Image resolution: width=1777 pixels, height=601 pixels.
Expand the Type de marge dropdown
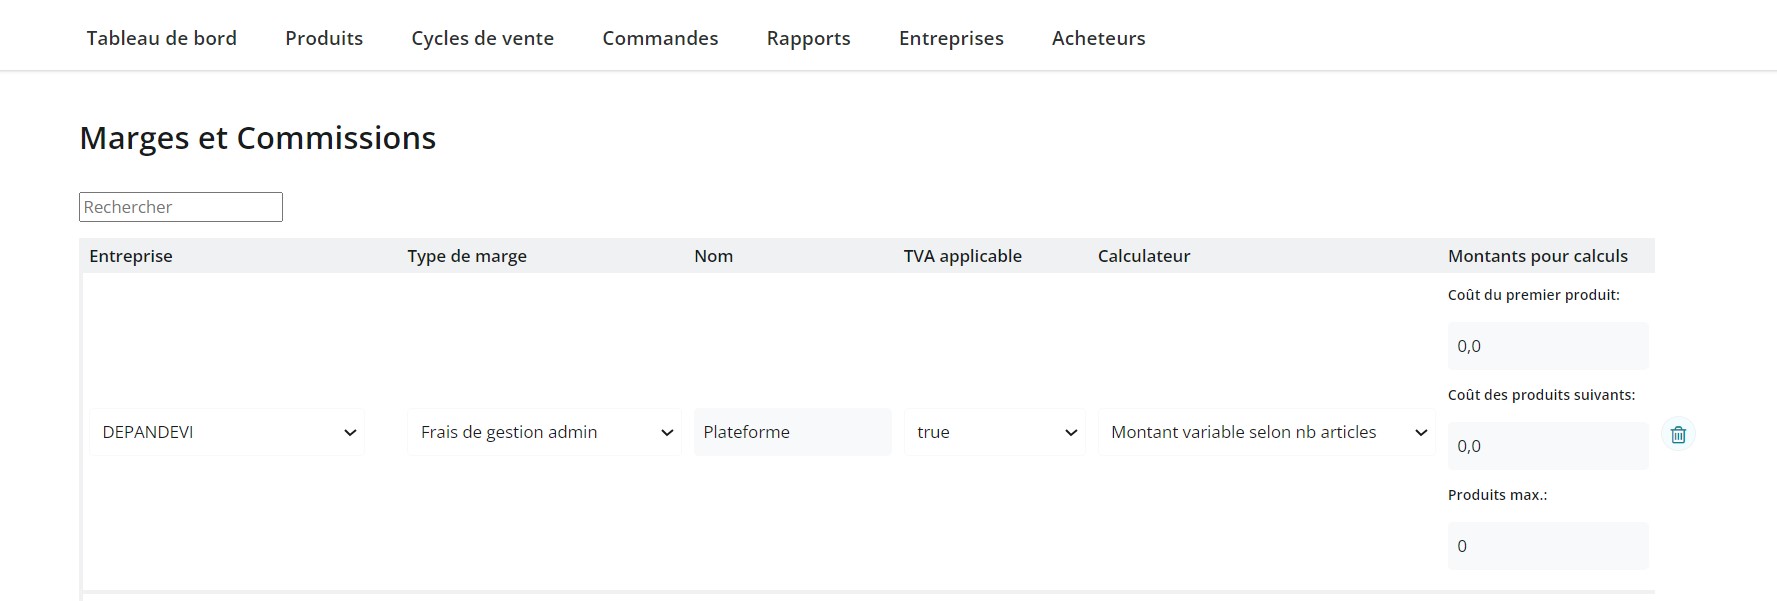[544, 432]
